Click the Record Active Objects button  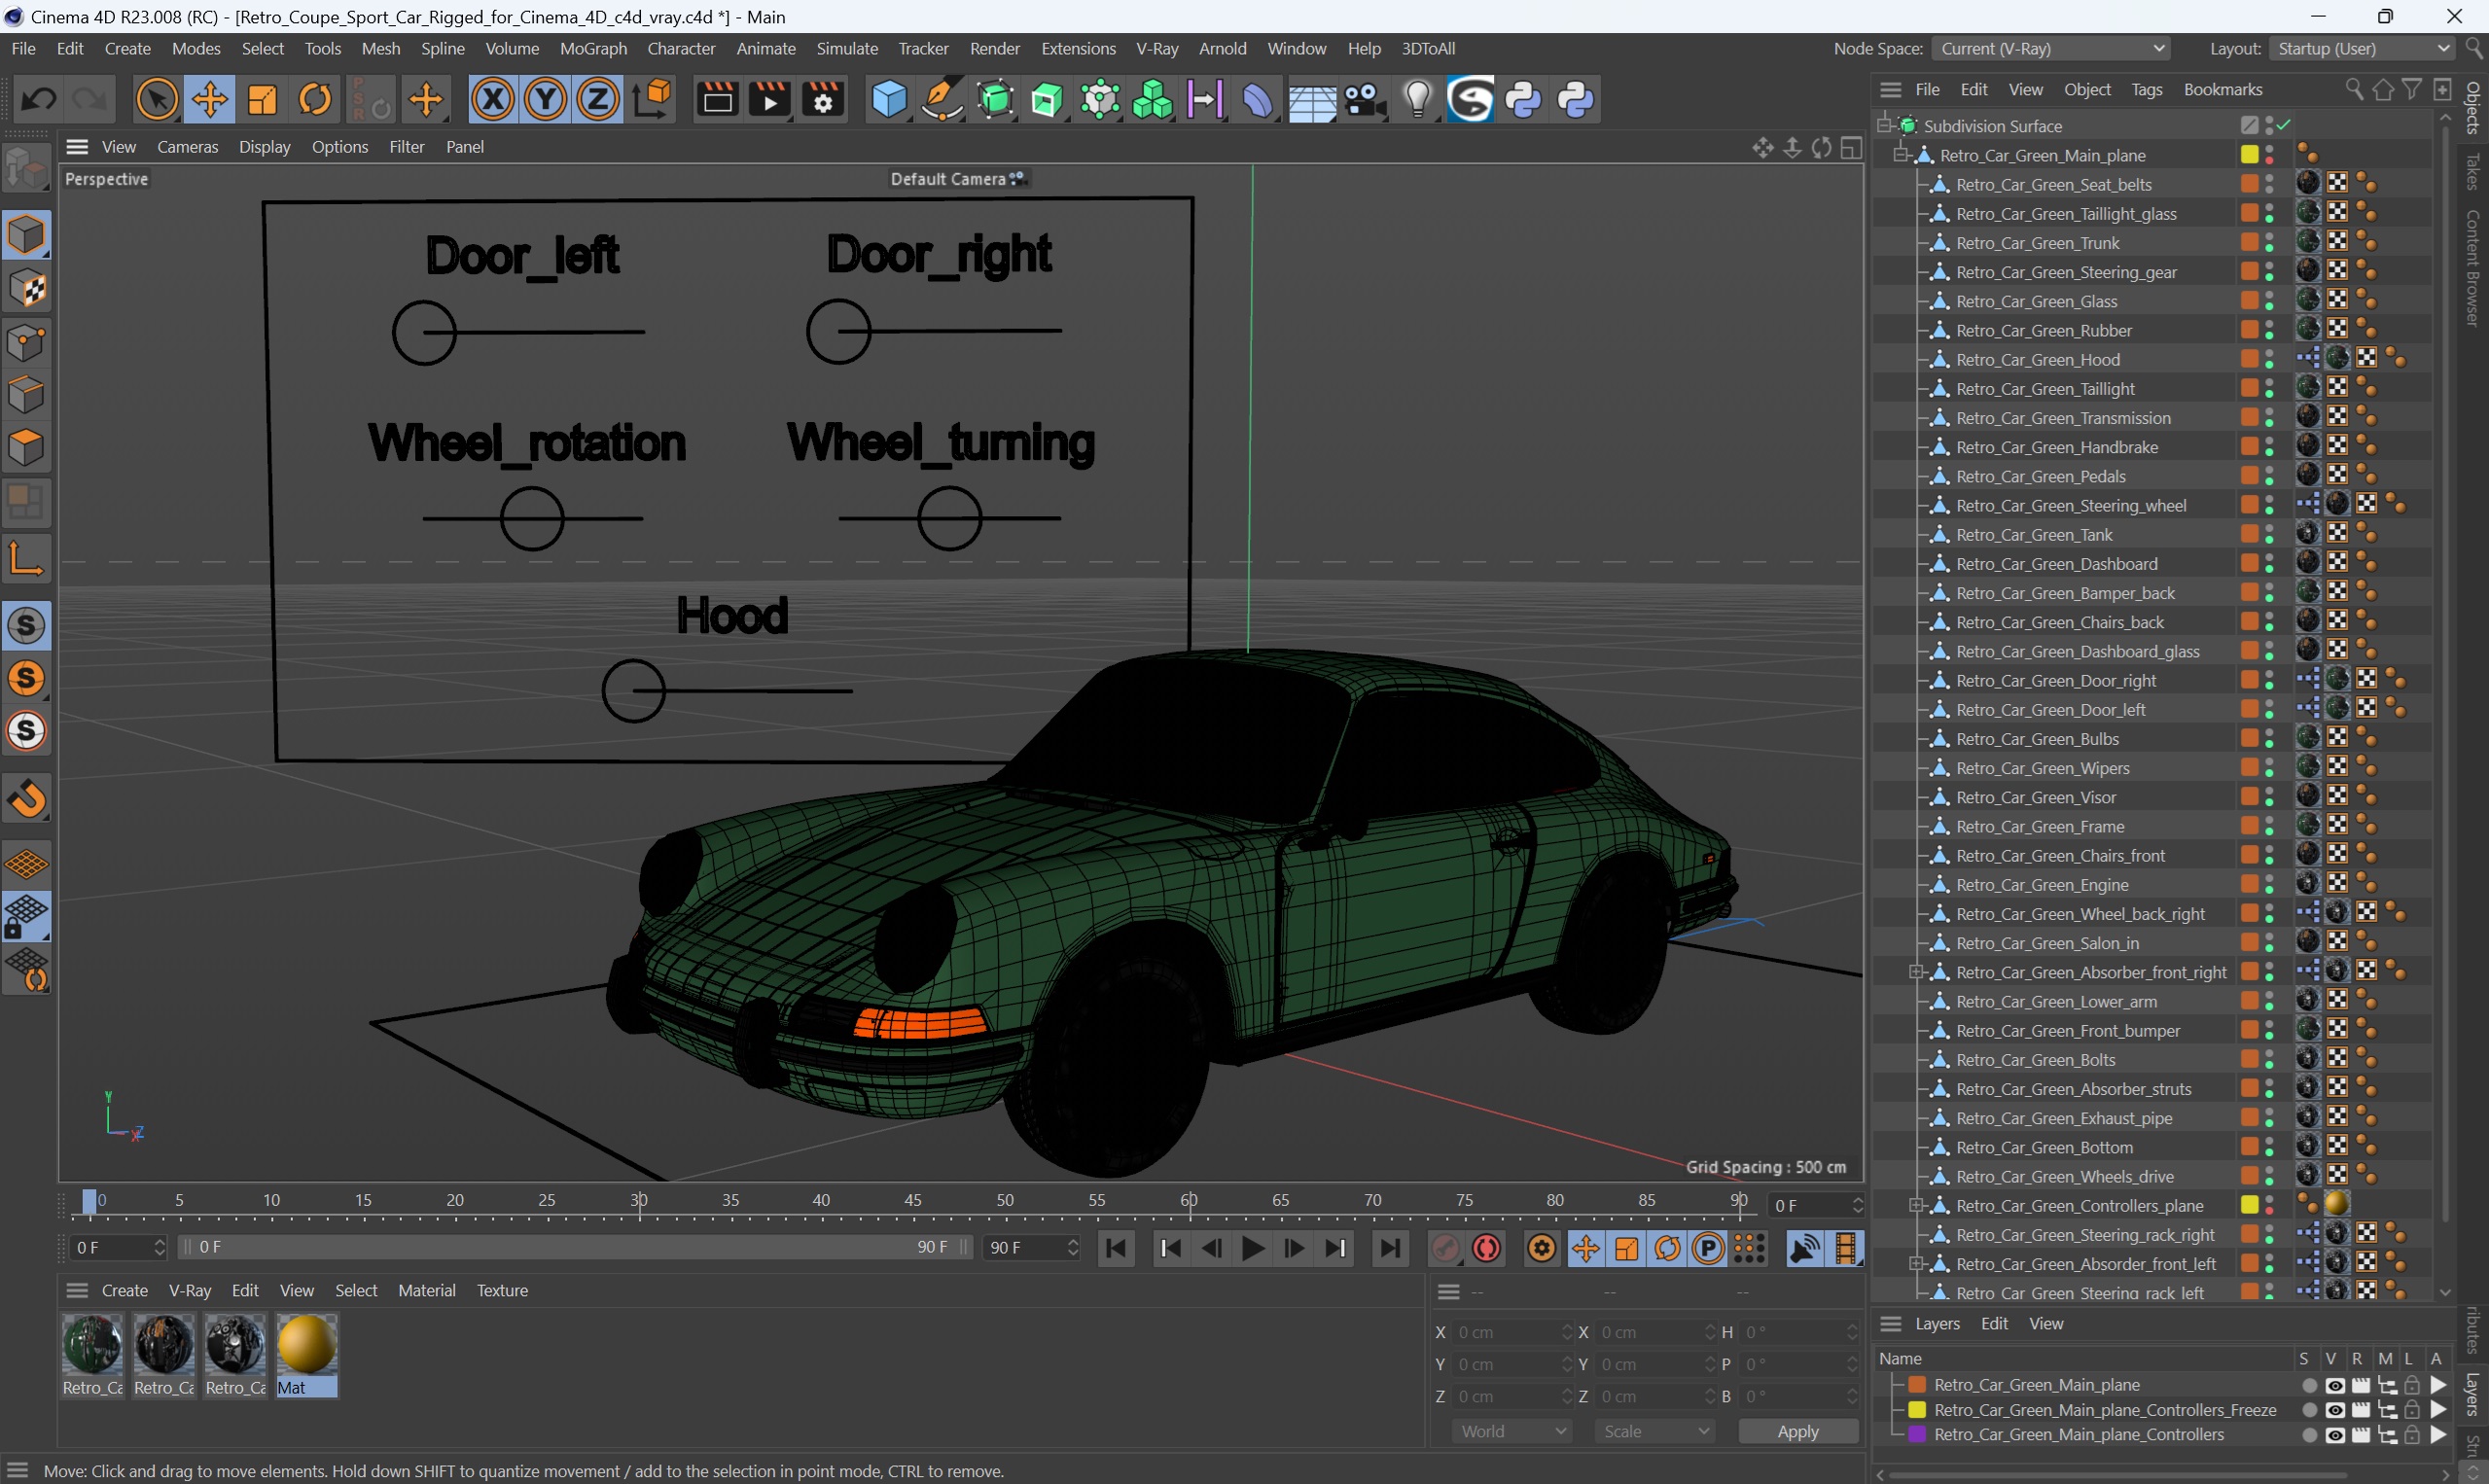pyautogui.click(x=1445, y=1248)
